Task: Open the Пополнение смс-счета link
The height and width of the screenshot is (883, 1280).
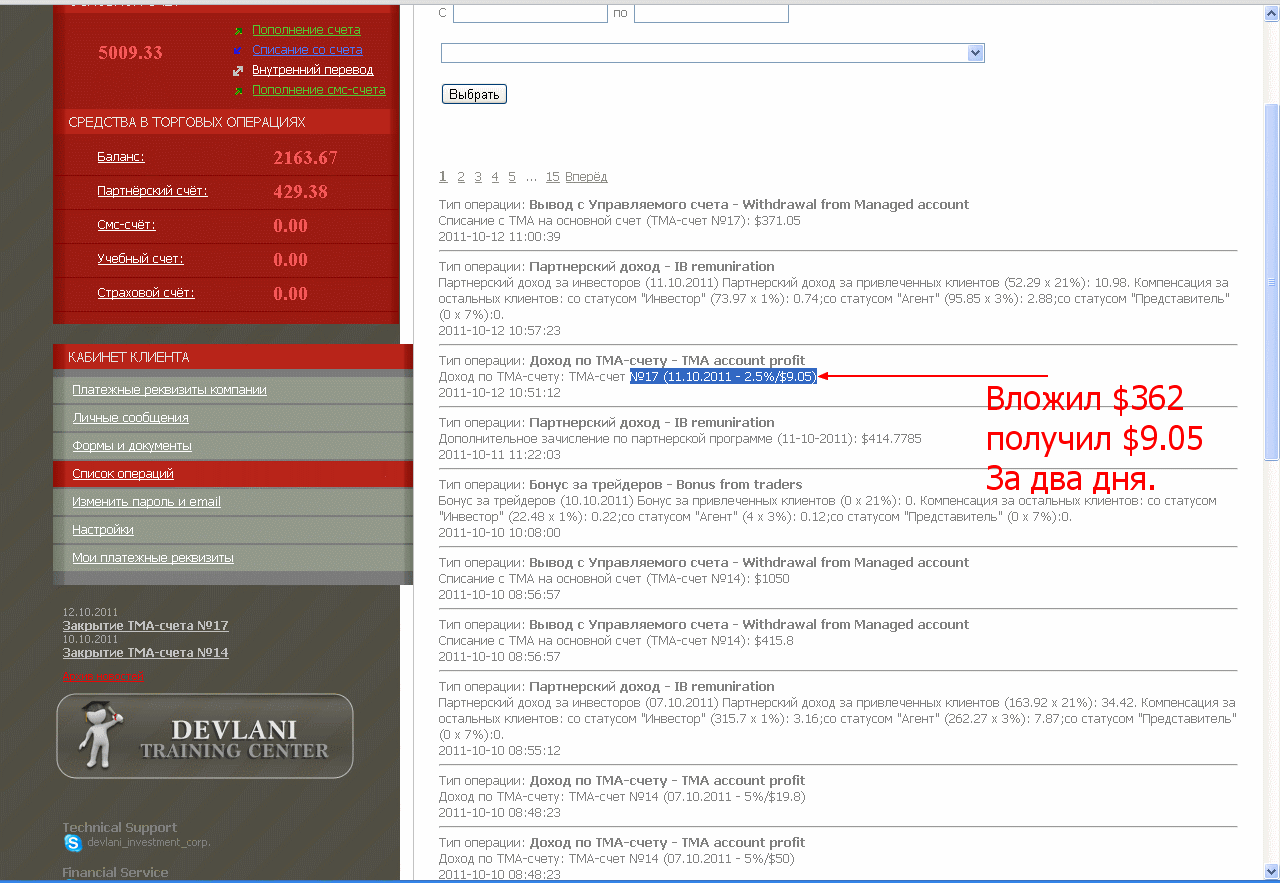Action: [319, 90]
